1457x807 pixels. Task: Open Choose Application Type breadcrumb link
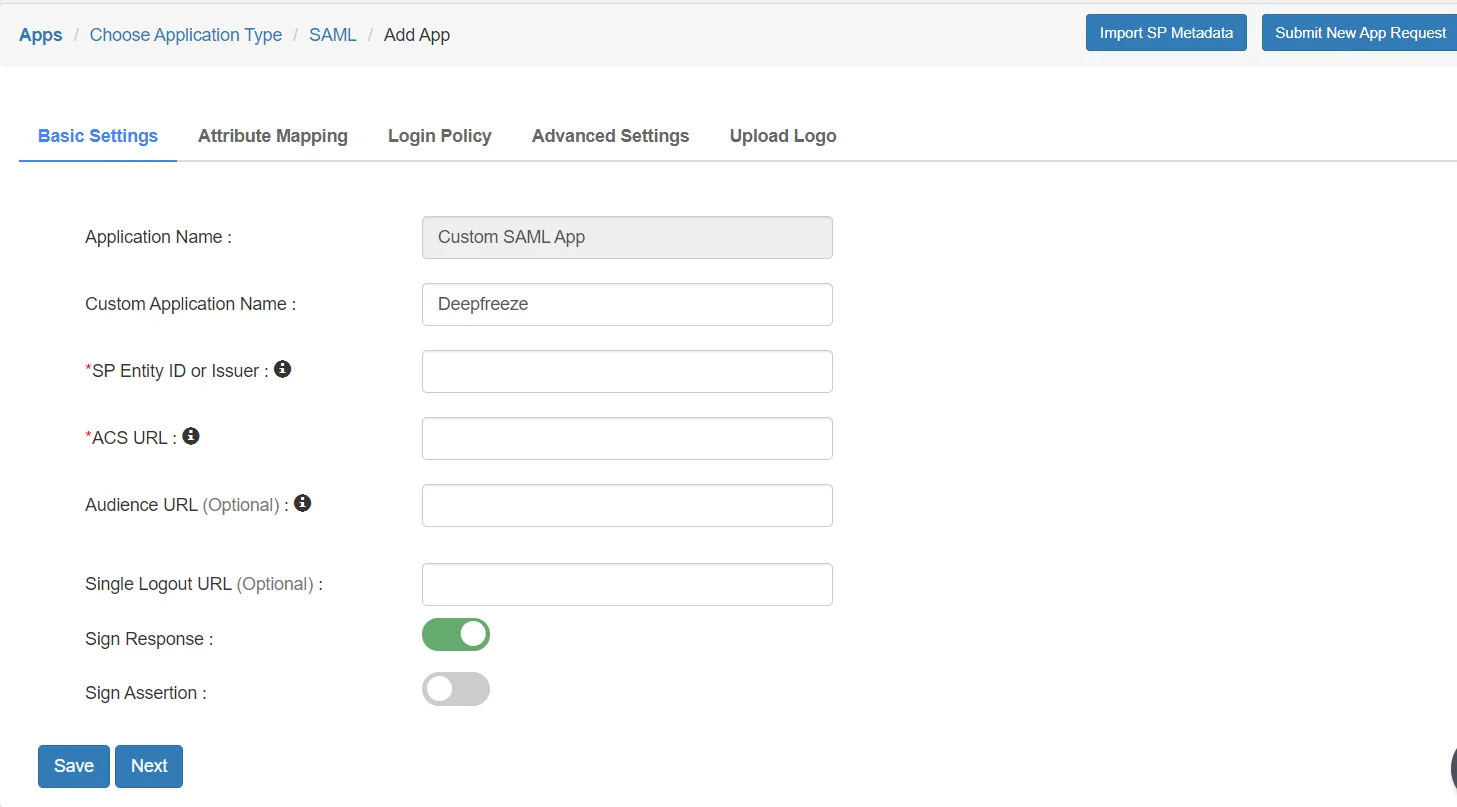[x=185, y=34]
